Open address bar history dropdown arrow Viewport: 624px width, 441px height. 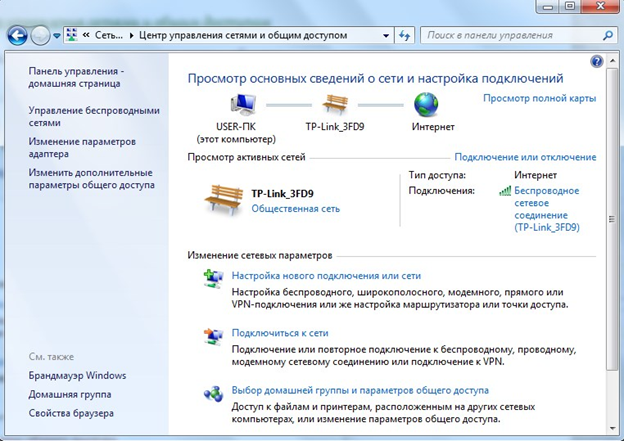click(x=386, y=35)
